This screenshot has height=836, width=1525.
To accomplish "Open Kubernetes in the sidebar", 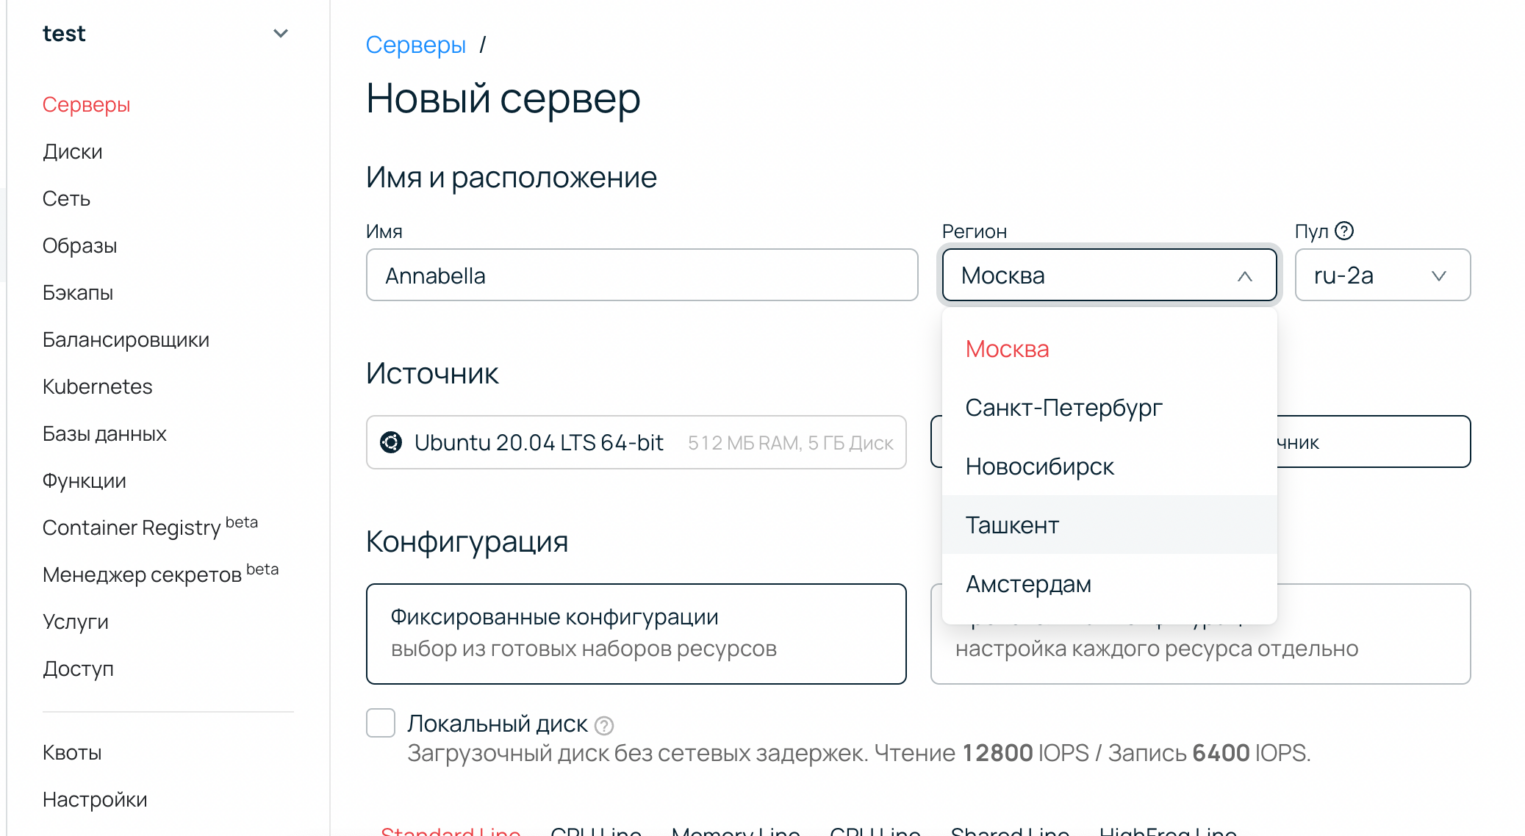I will pyautogui.click(x=97, y=387).
